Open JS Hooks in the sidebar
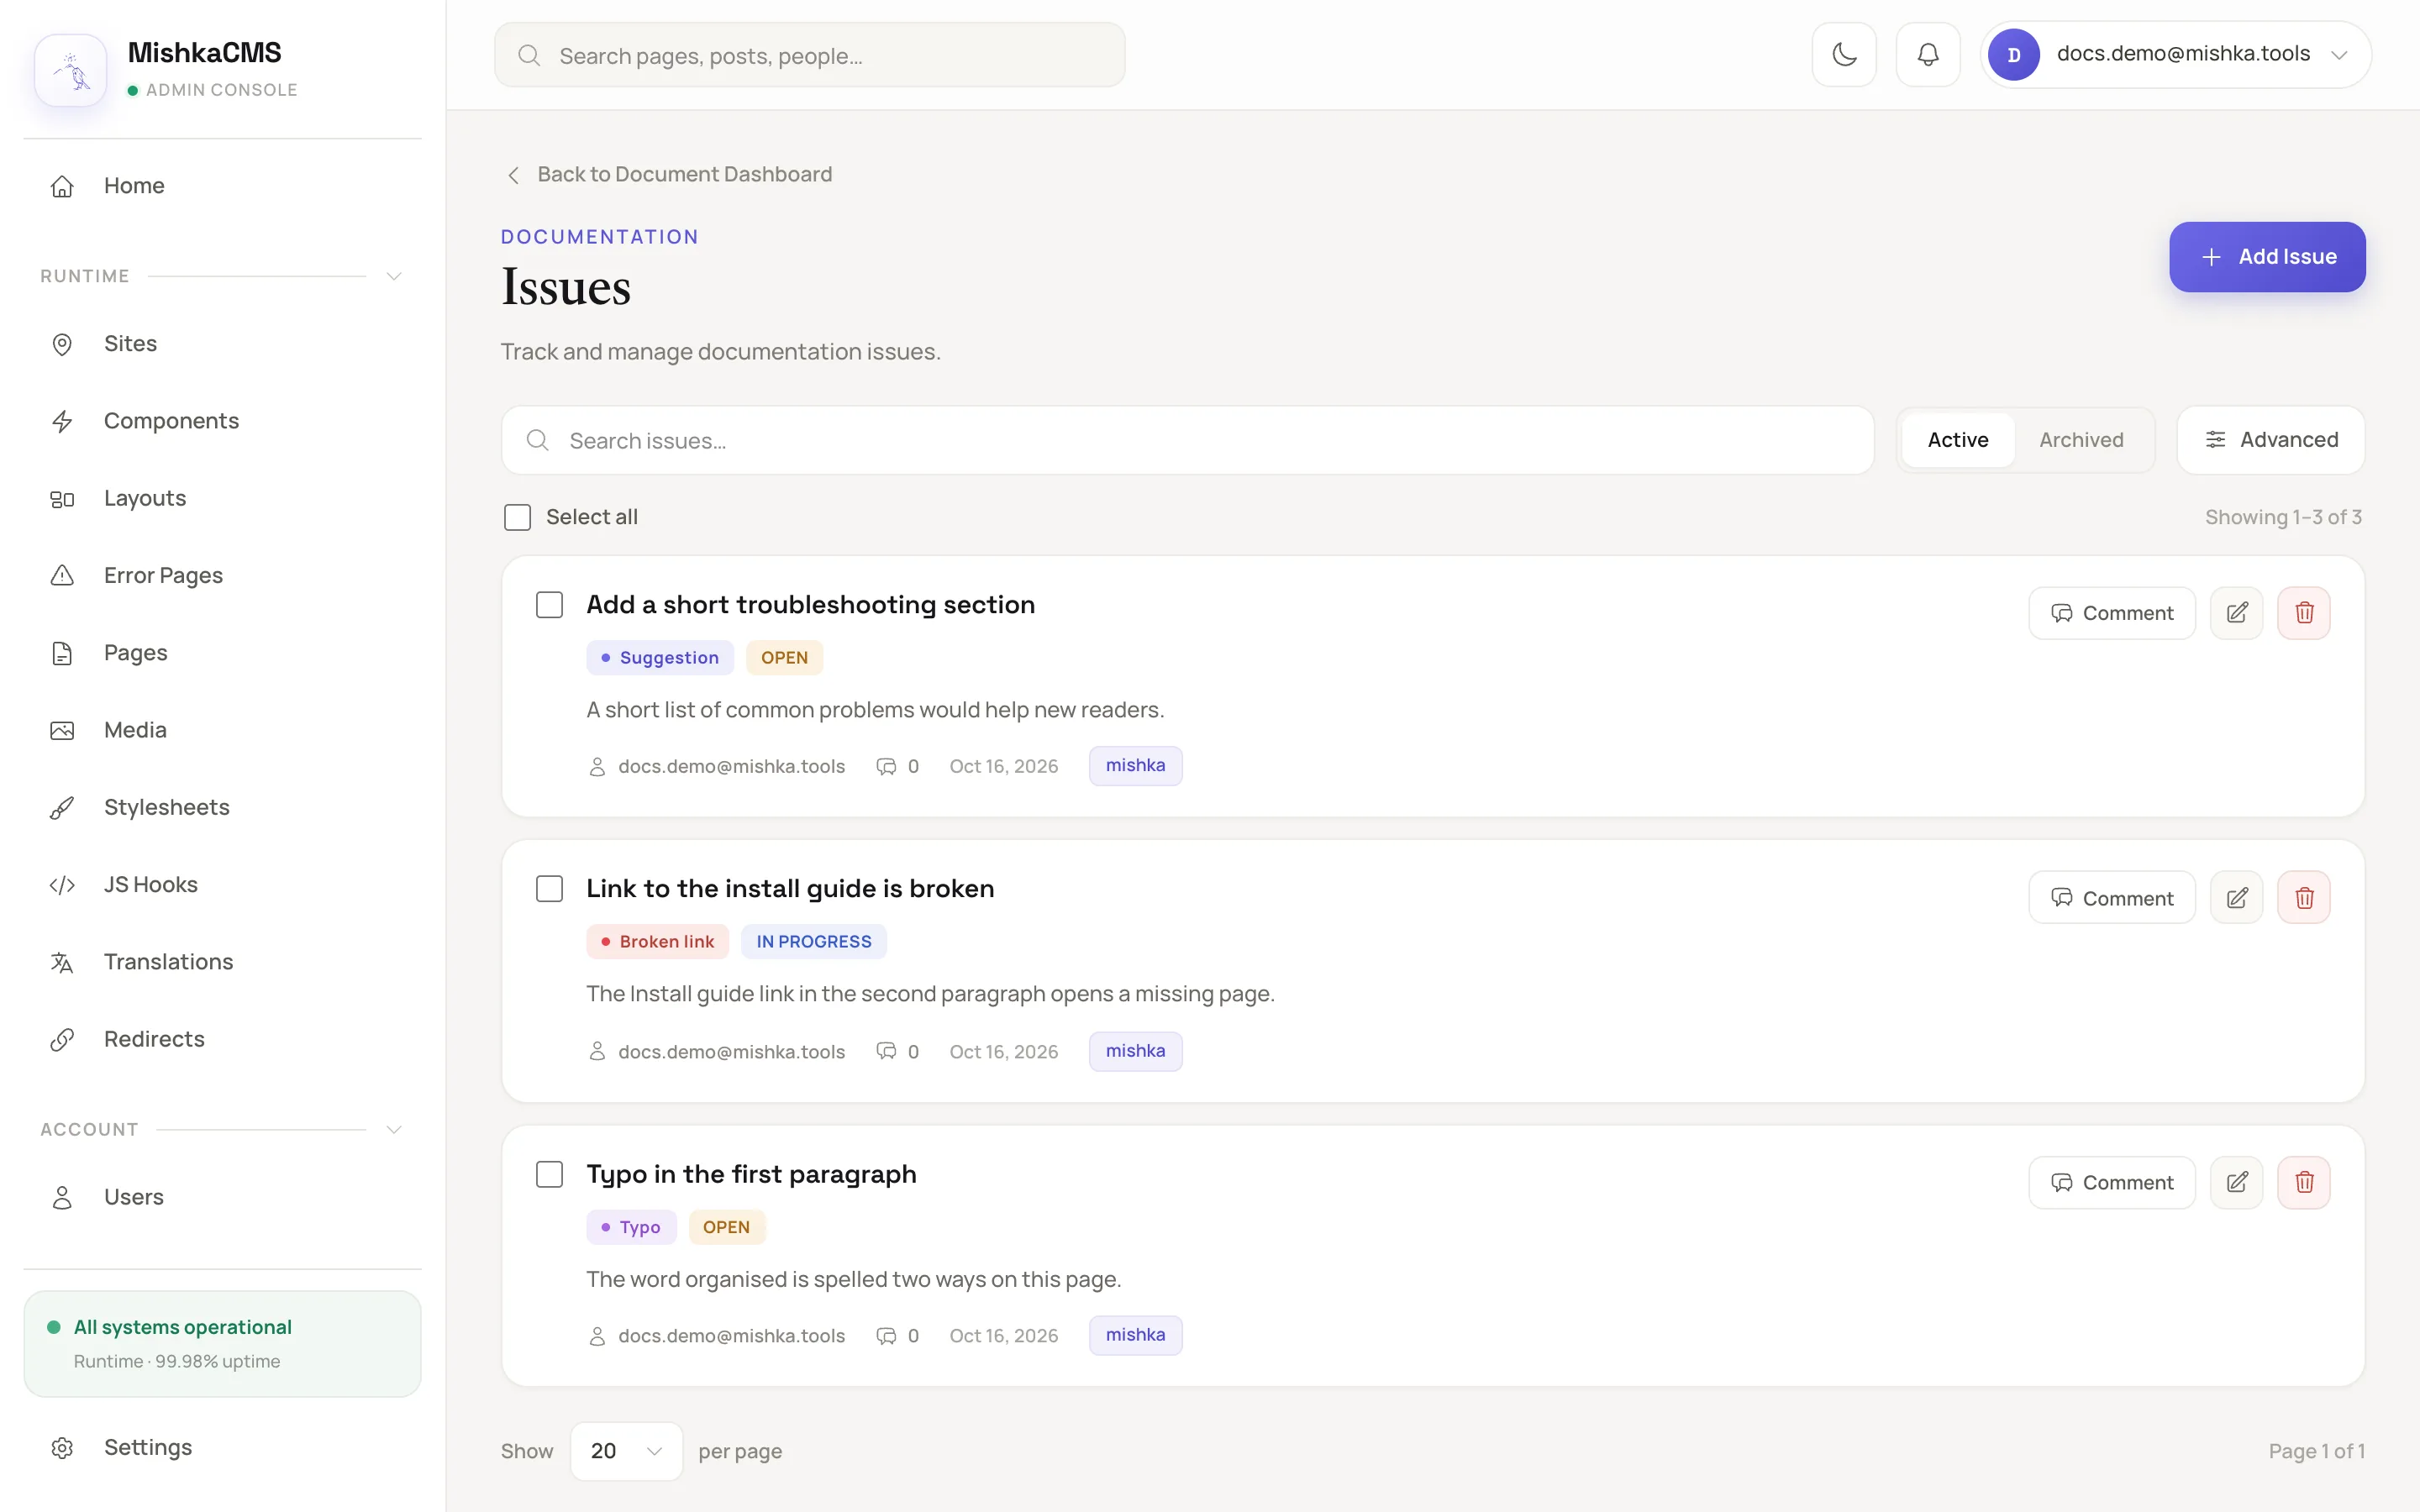The image size is (2420, 1512). 222,884
